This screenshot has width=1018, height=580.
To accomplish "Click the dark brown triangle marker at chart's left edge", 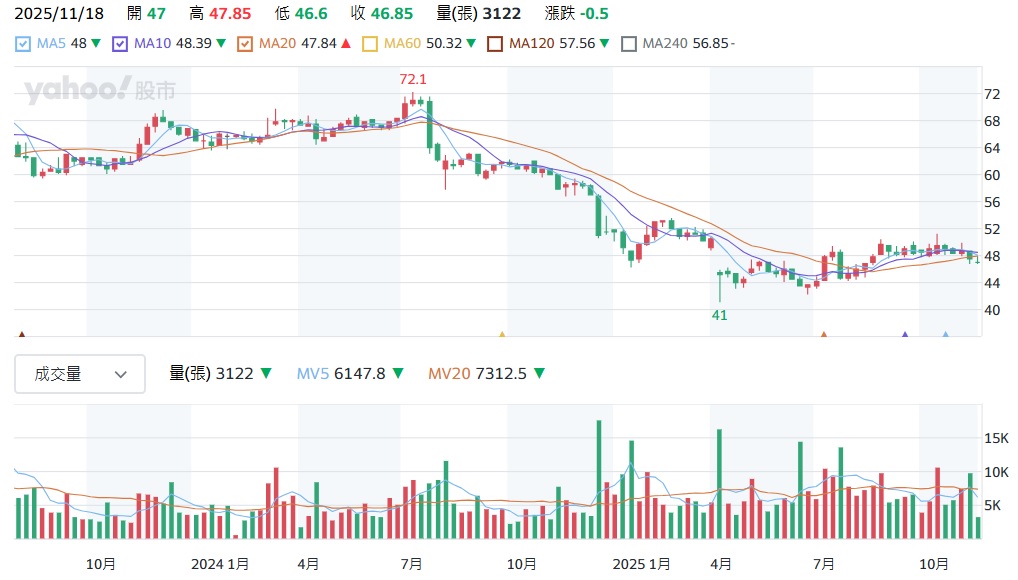I will point(21,335).
